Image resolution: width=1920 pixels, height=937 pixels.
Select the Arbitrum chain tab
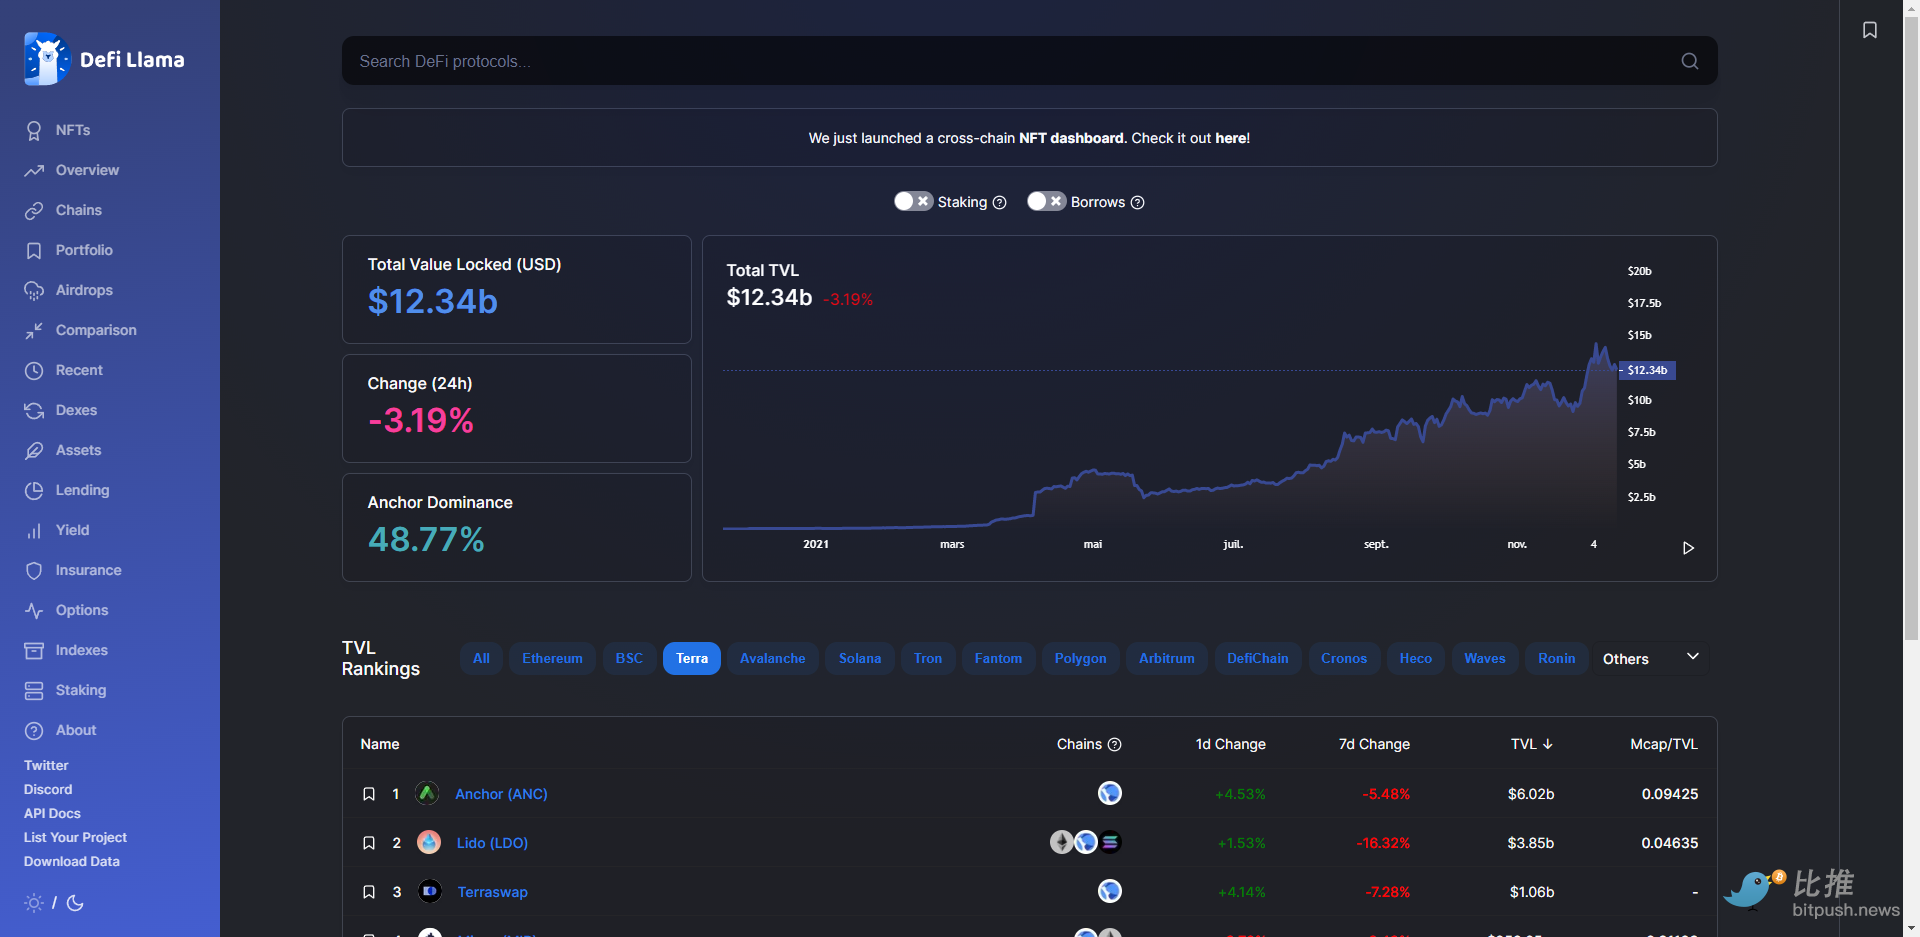point(1167,658)
